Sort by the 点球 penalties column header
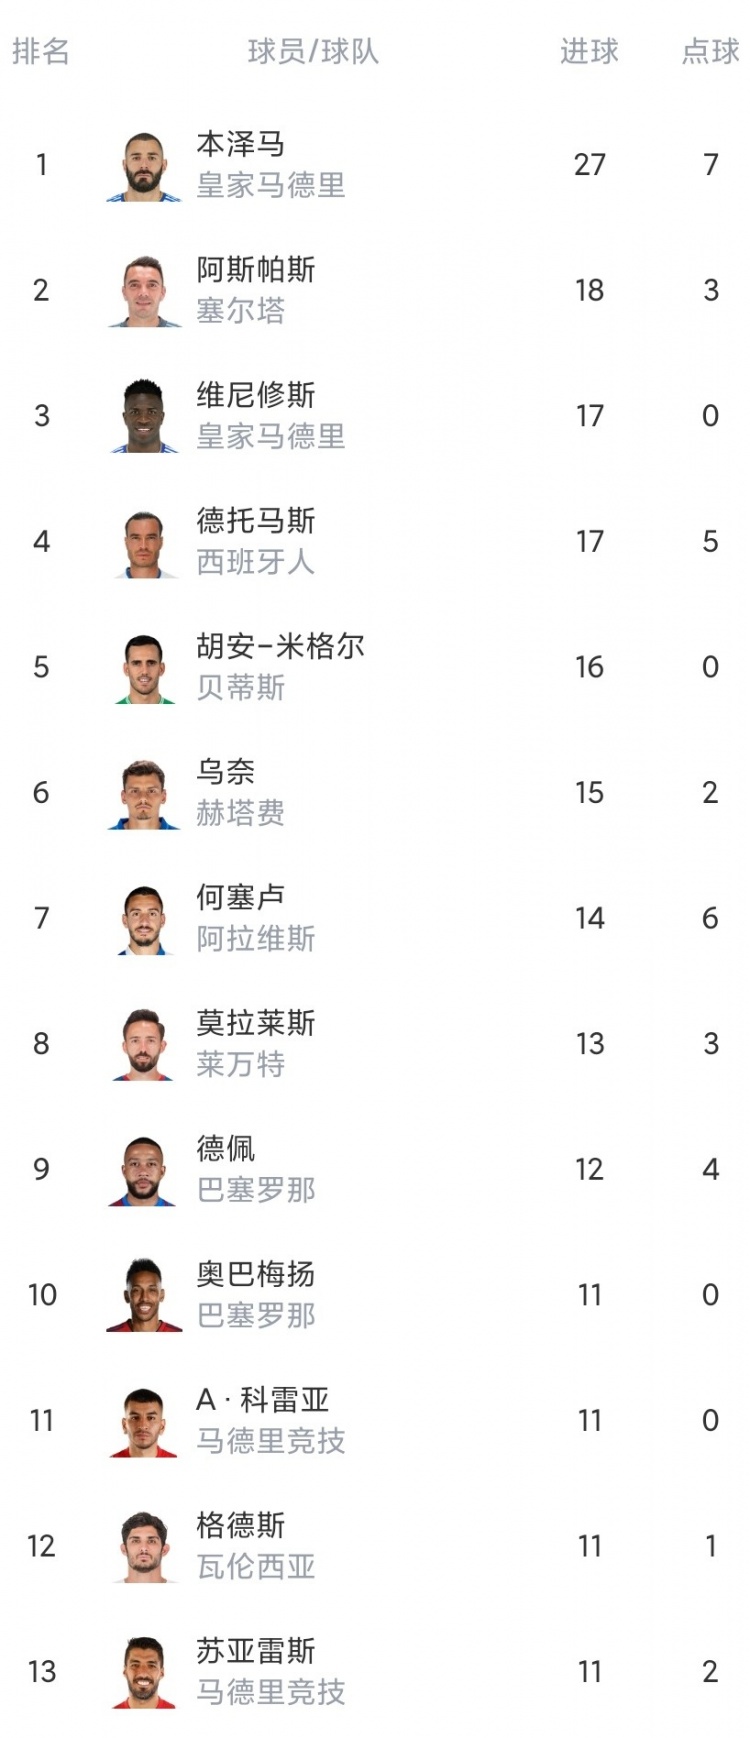The width and height of the screenshot is (750, 1738). pyautogui.click(x=711, y=51)
